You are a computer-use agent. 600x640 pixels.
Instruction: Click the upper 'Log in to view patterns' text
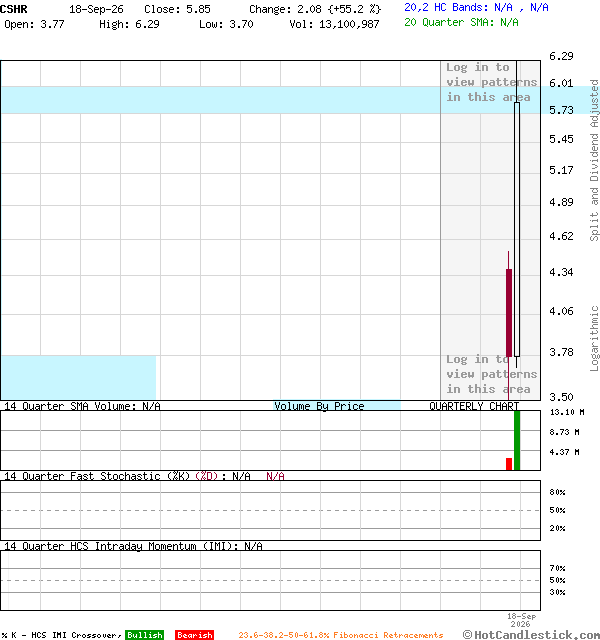point(491,82)
